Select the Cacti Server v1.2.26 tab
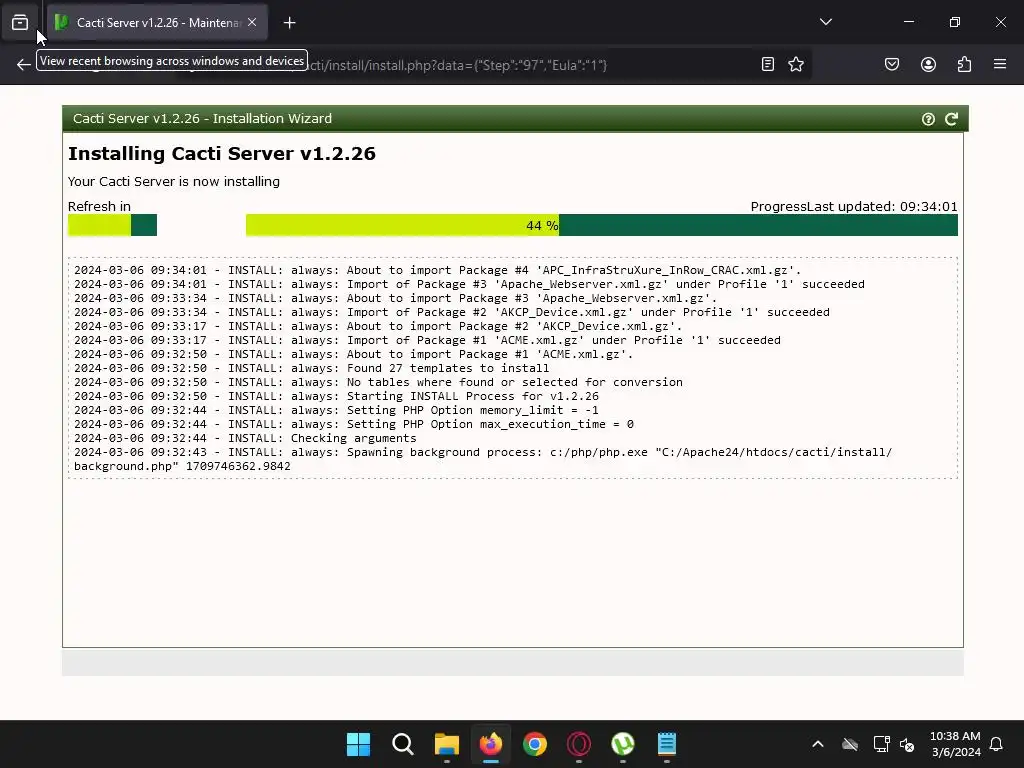This screenshot has width=1024, height=768. click(x=157, y=22)
